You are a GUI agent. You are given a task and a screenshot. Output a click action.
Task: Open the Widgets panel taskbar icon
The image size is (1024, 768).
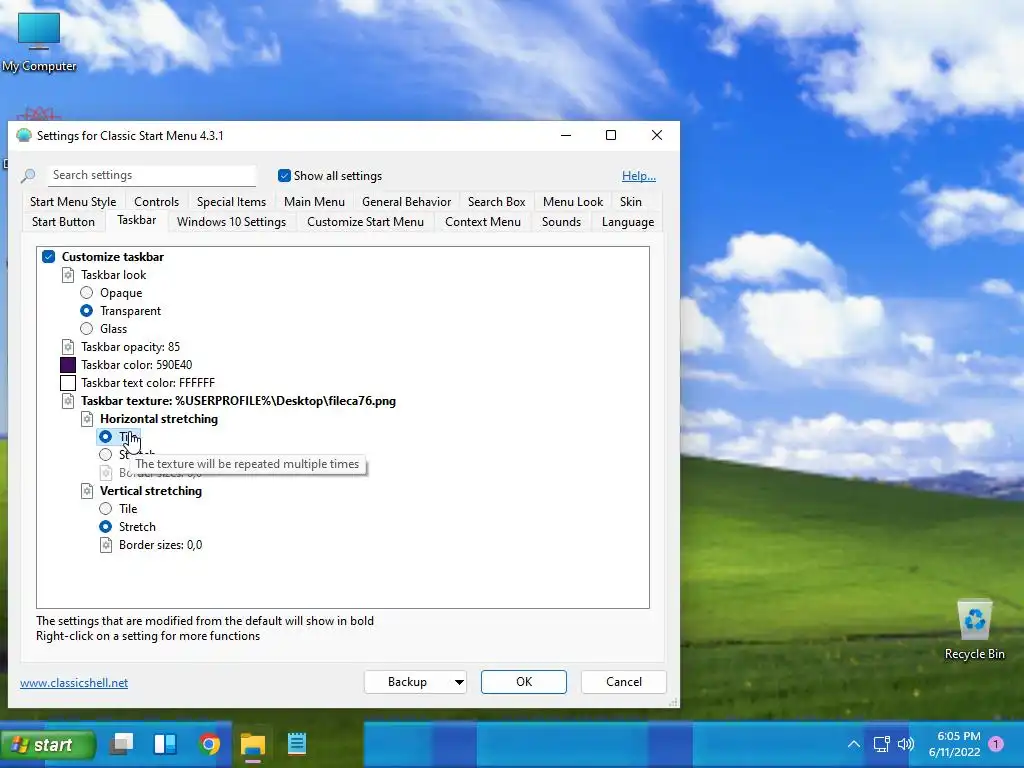[165, 744]
